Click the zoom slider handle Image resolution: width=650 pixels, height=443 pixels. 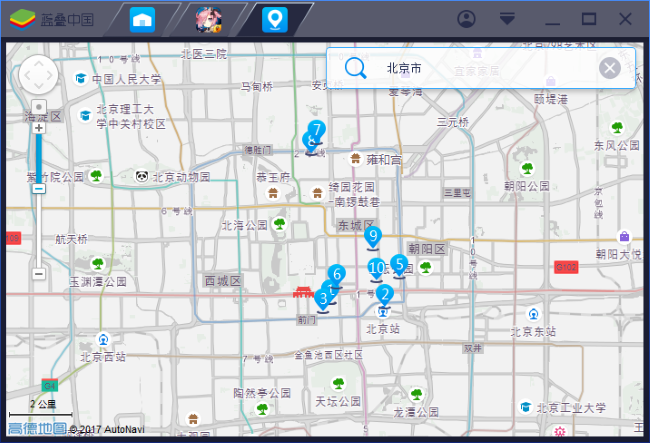point(39,189)
